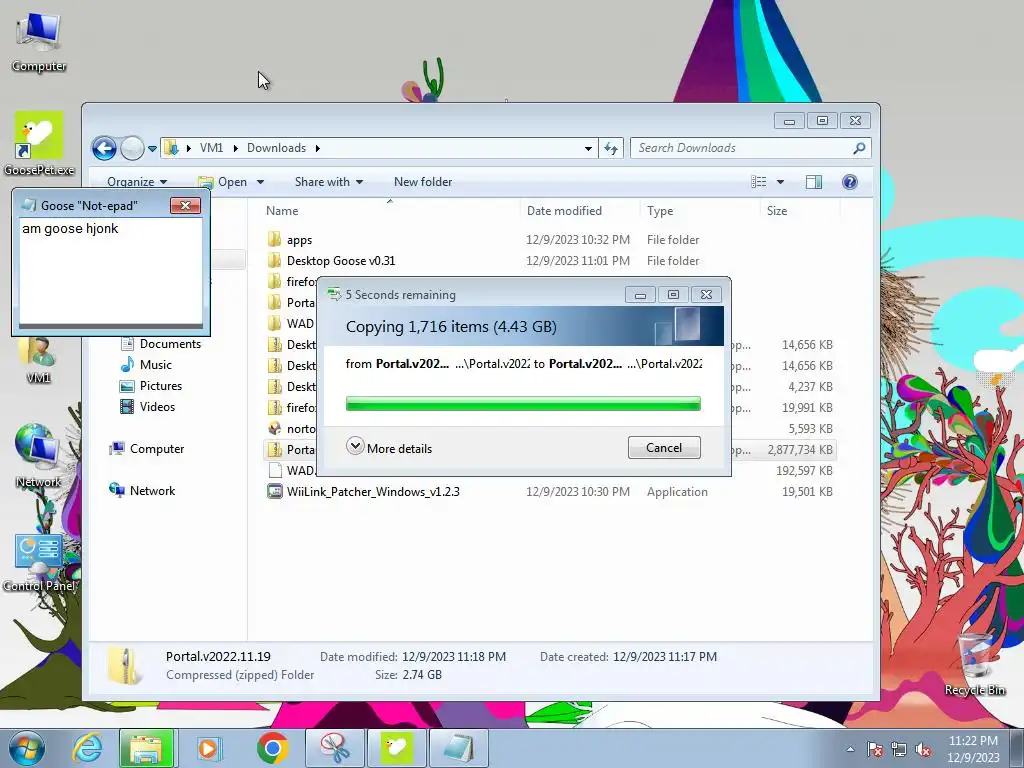
Task: Select Pictures in navigation pane
Action: 151,386
